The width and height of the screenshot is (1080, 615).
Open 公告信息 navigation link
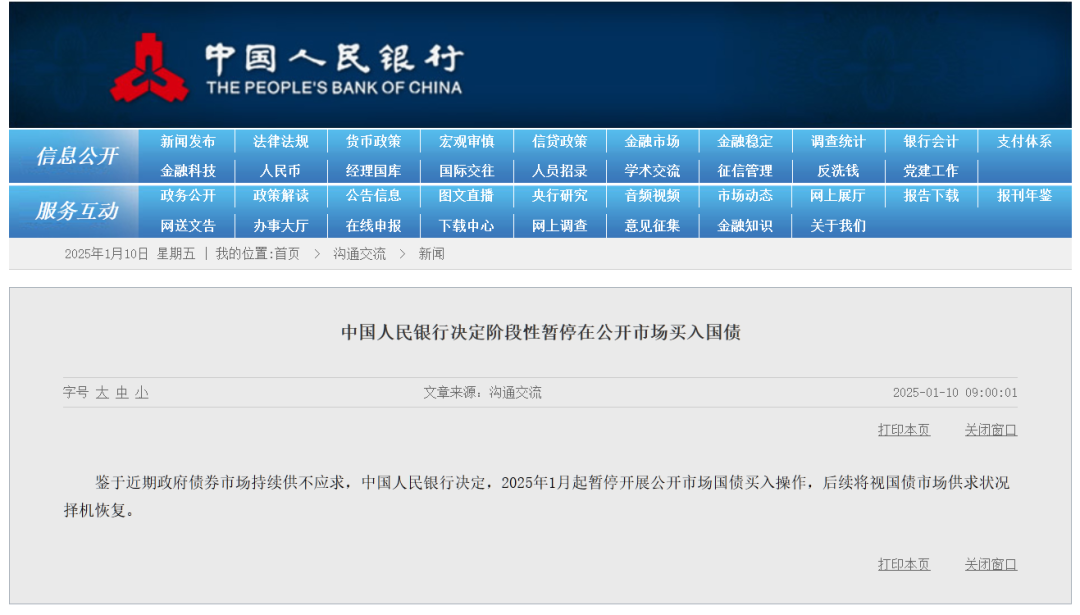point(373,196)
